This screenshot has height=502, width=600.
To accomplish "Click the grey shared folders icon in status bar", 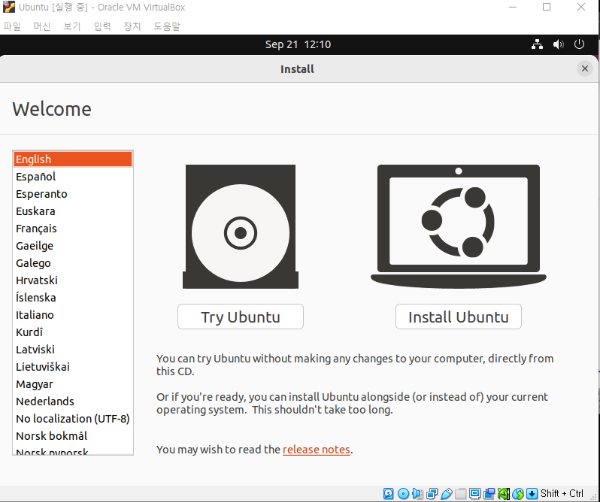I will (461, 494).
